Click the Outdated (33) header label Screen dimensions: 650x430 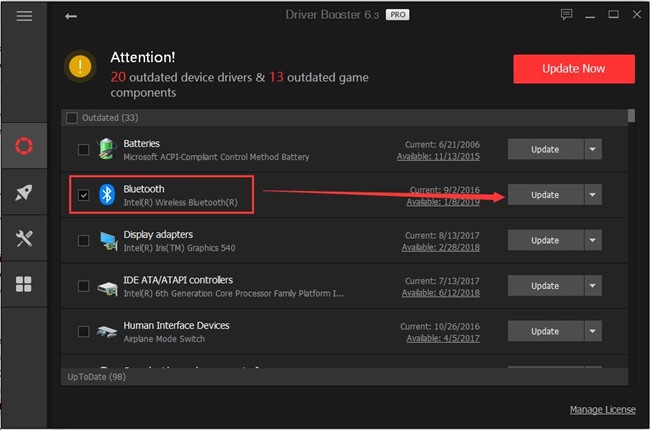(110, 118)
